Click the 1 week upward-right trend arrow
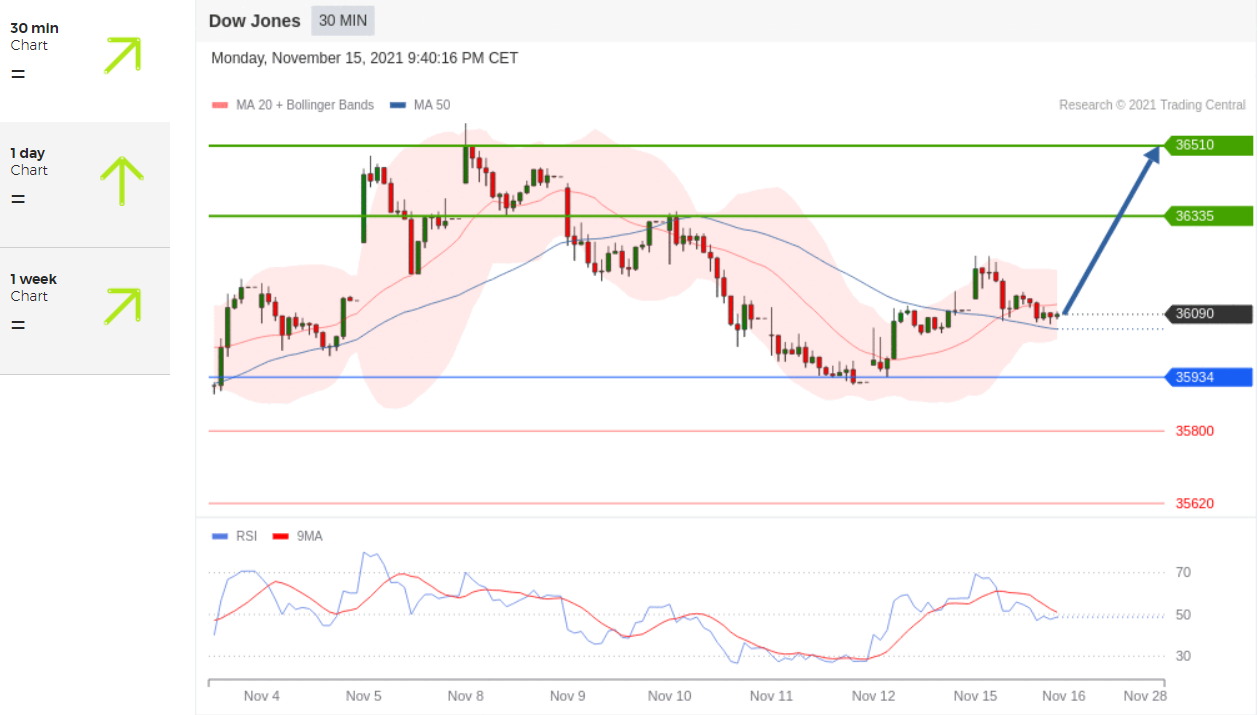The image size is (1258, 715). click(122, 306)
